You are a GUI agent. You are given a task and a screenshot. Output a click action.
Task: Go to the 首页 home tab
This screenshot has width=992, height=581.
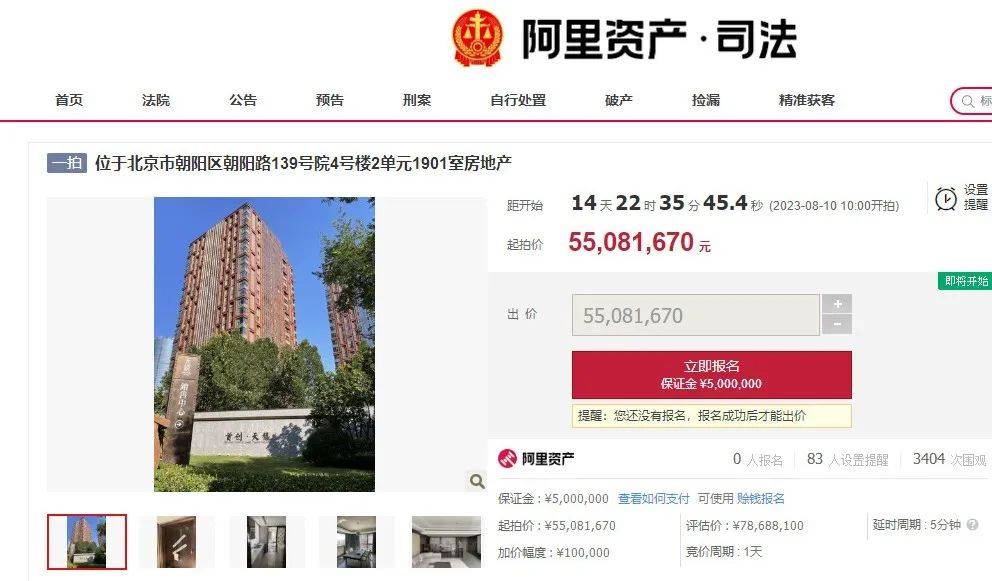(69, 100)
